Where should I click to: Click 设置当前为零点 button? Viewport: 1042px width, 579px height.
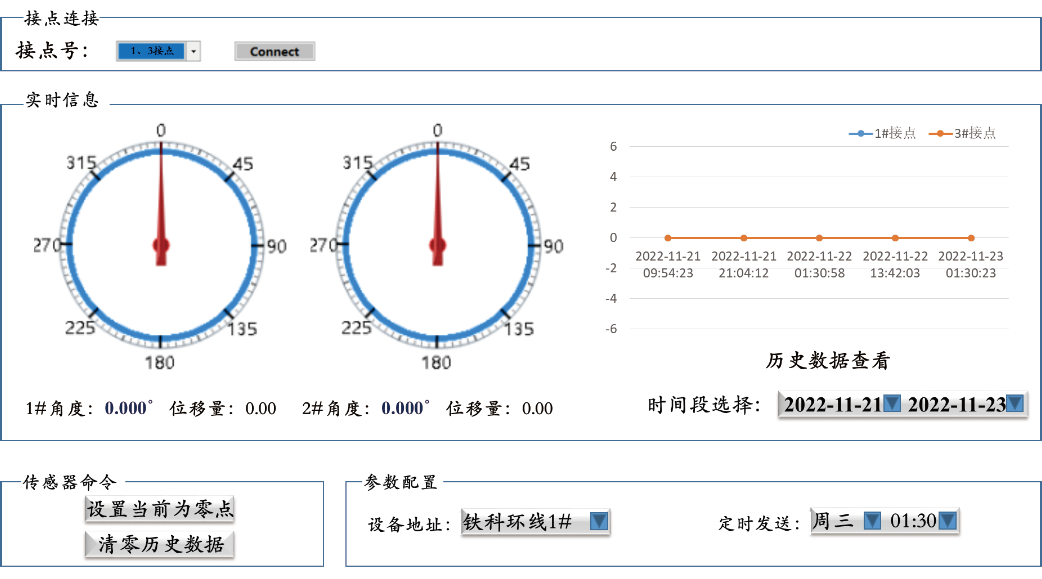160,509
